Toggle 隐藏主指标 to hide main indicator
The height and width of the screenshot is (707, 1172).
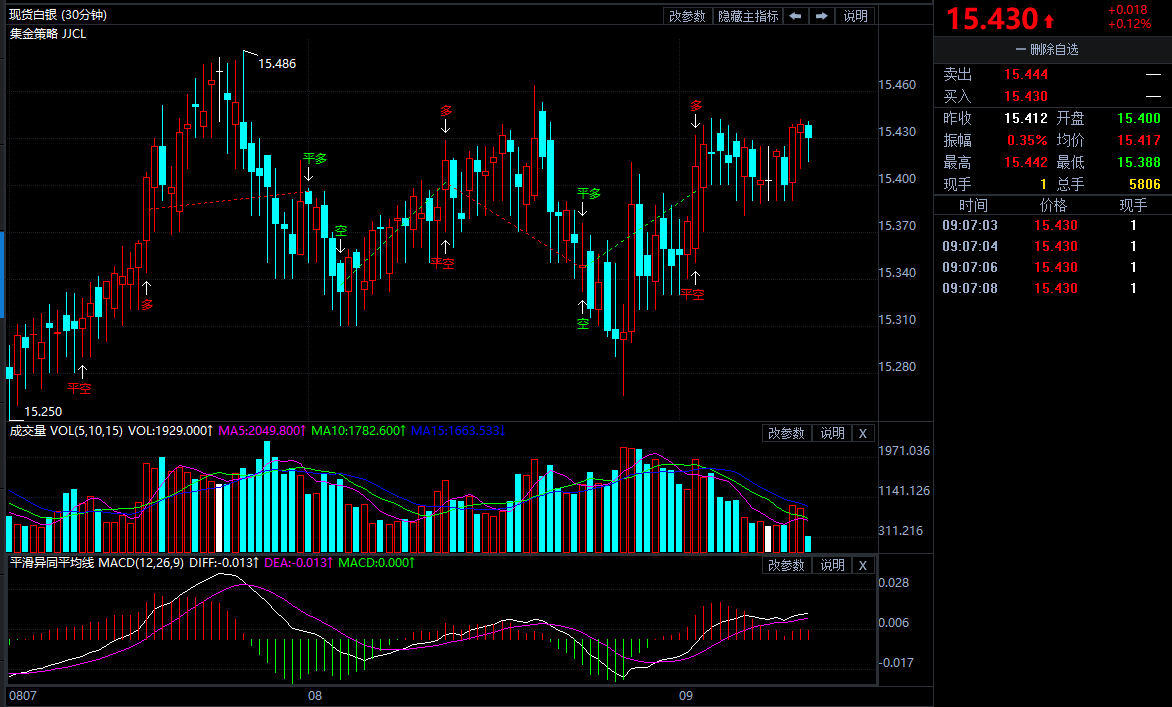747,16
